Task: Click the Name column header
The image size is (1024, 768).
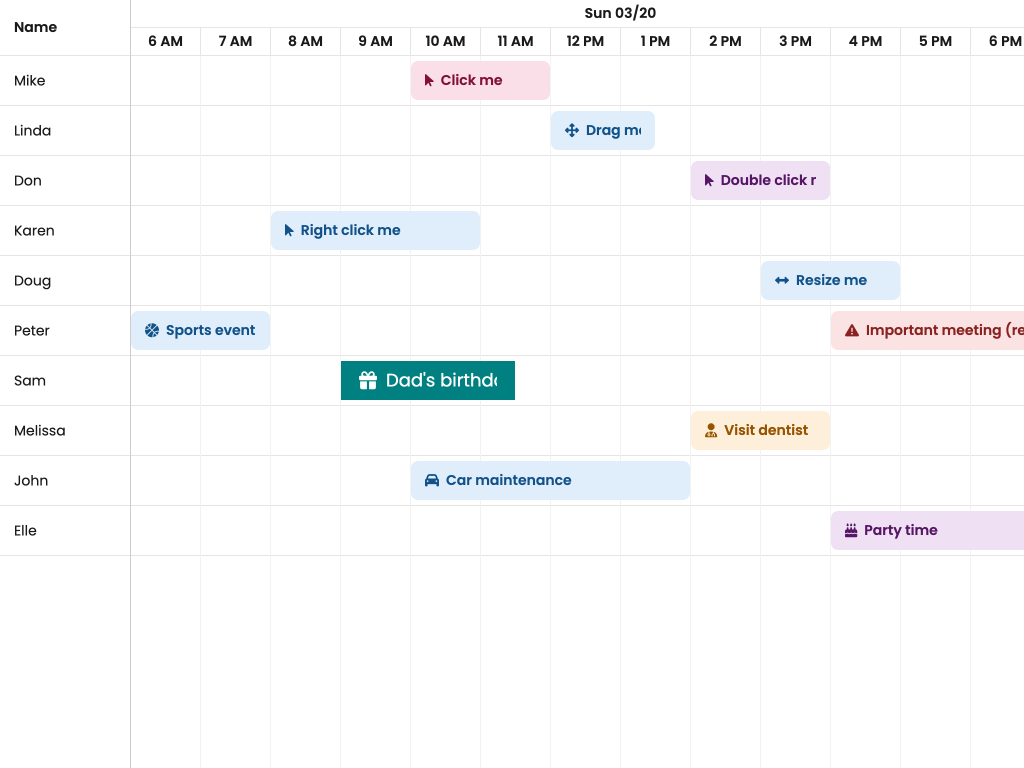Action: (x=36, y=27)
